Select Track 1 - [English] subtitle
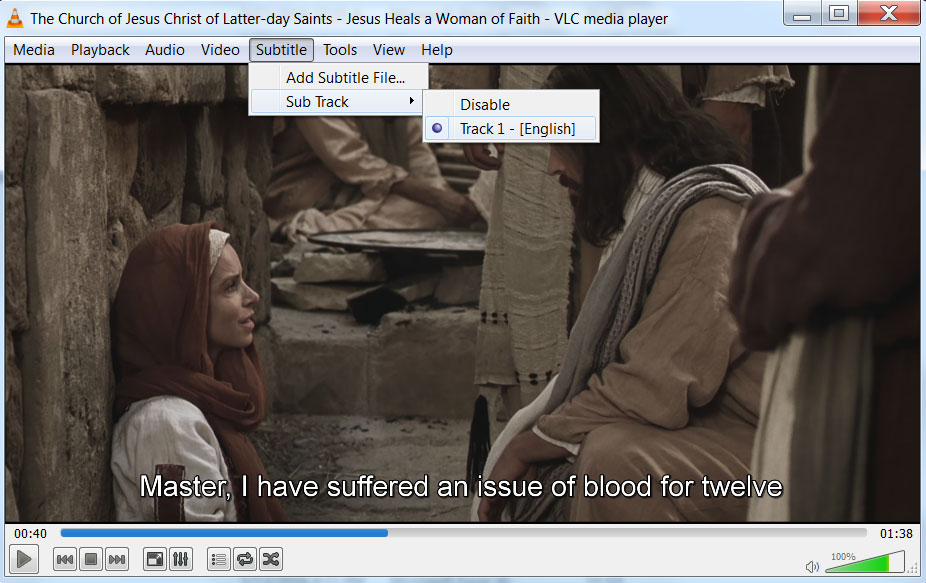Screen dimensions: 926x583 pyautogui.click(x=516, y=128)
